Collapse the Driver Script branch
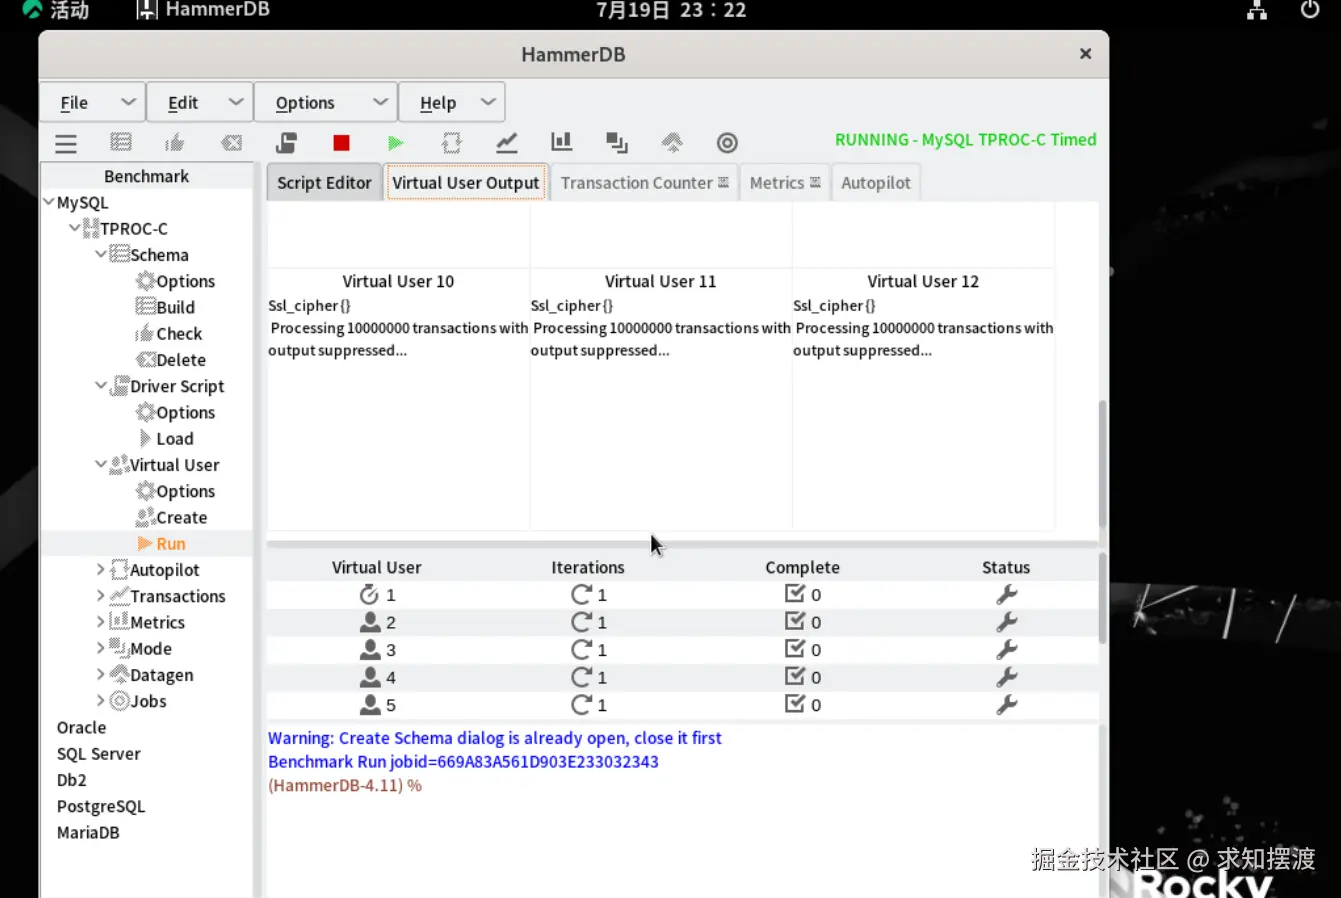 tap(101, 385)
